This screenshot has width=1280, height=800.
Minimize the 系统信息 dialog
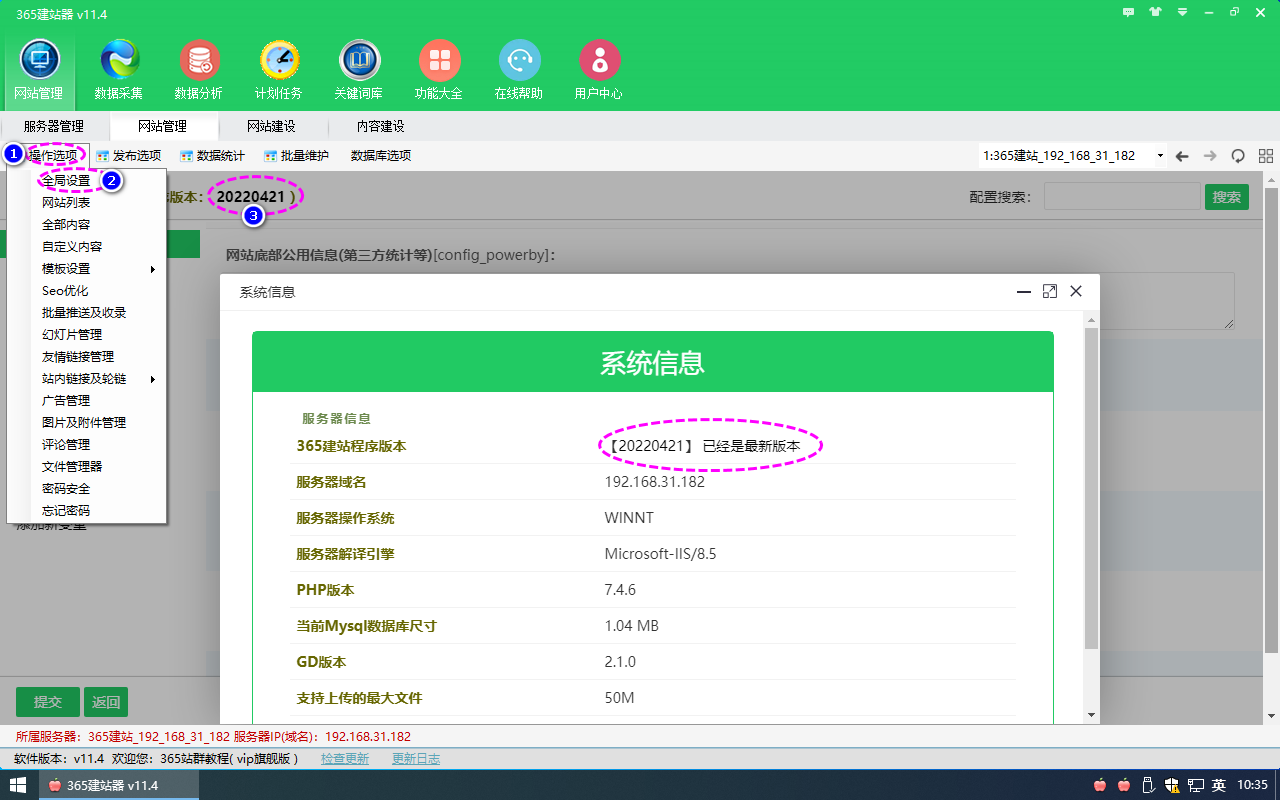[x=1024, y=291]
